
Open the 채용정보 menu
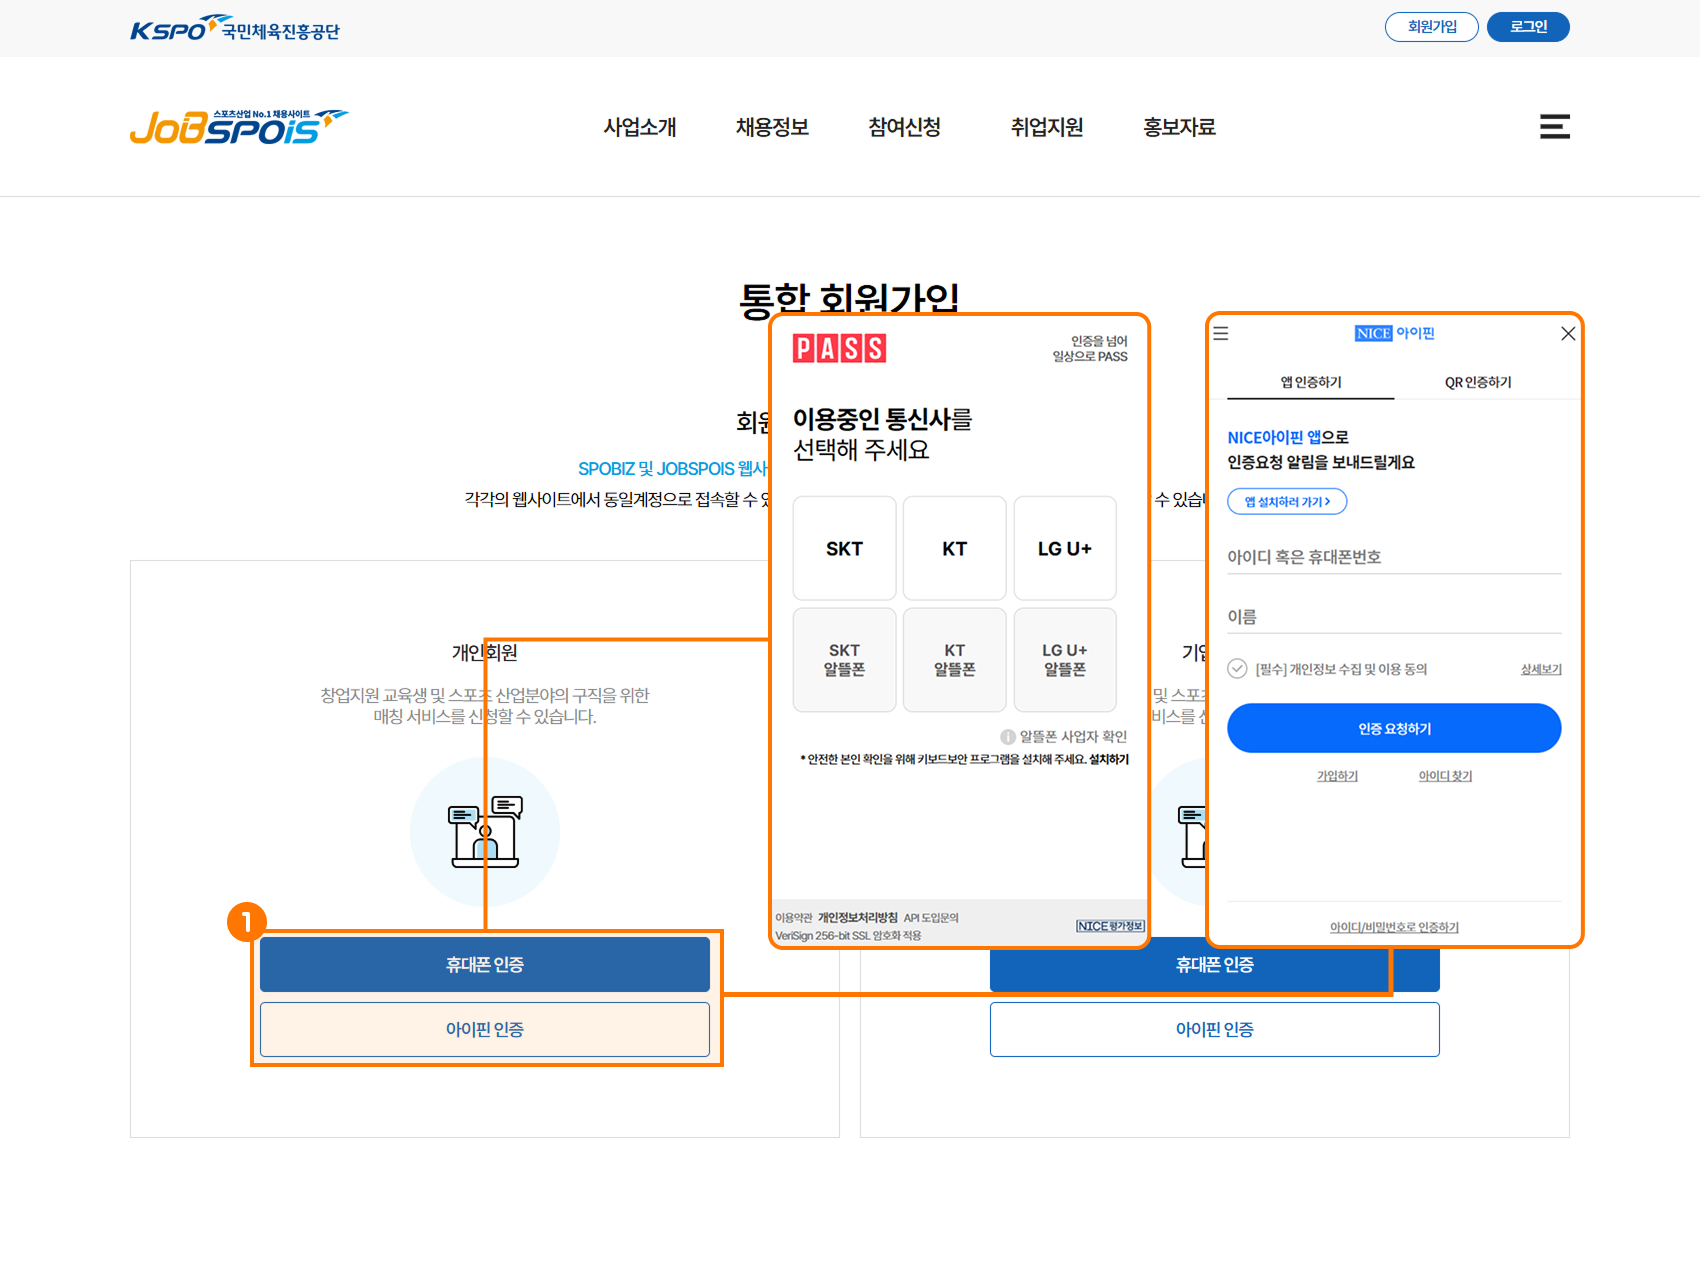pyautogui.click(x=772, y=127)
